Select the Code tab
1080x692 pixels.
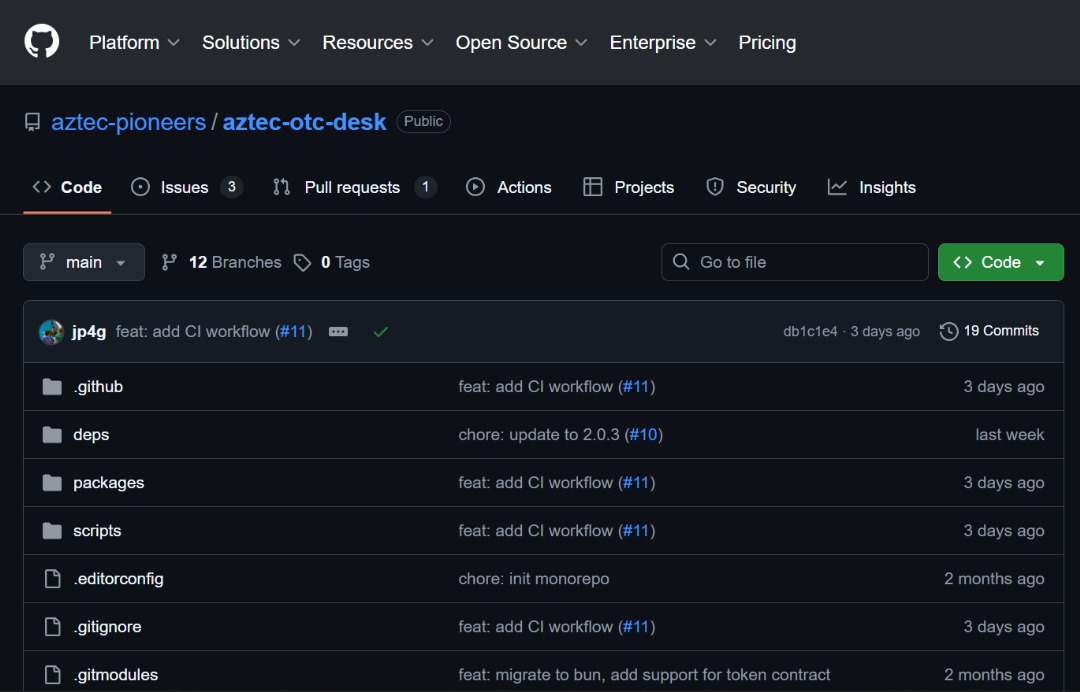tap(67, 187)
